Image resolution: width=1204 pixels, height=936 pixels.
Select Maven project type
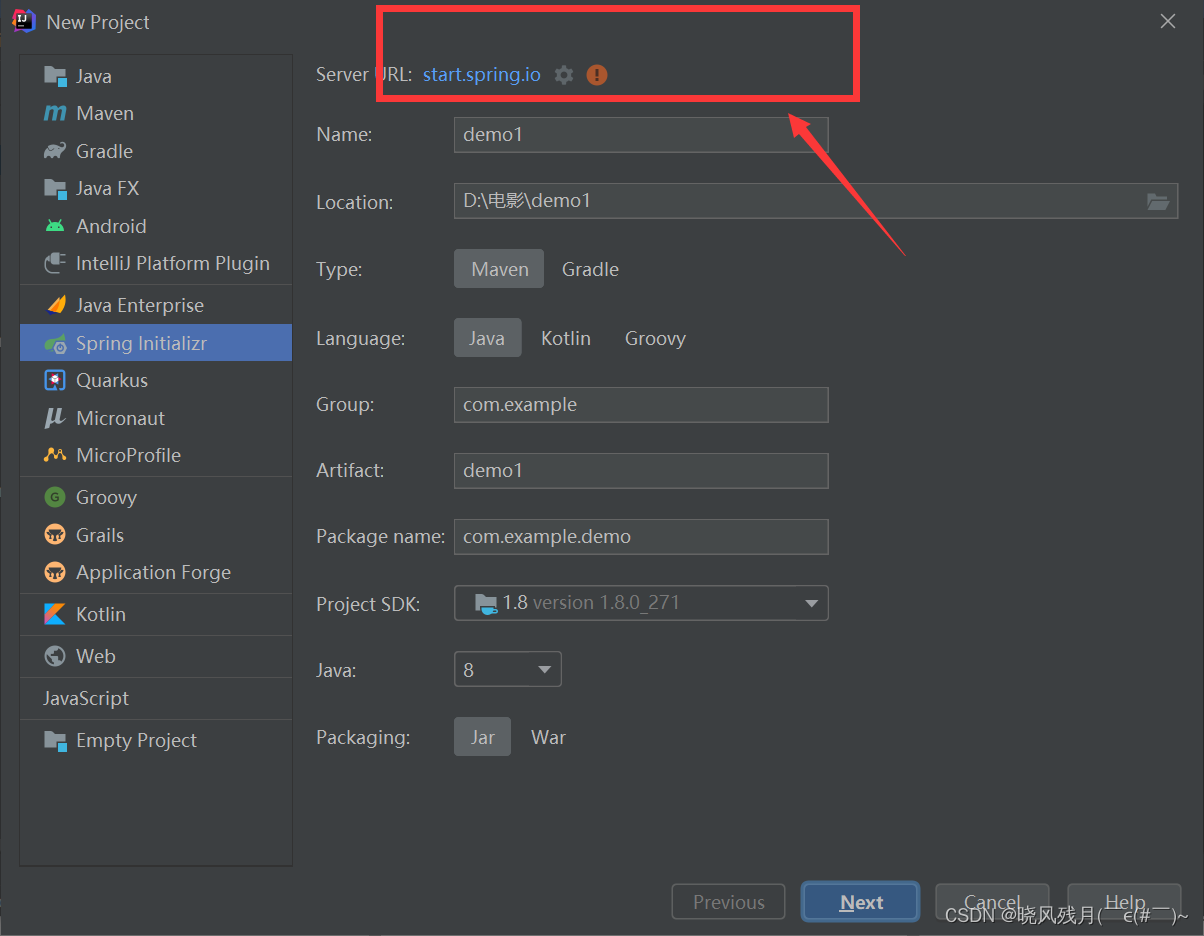499,269
